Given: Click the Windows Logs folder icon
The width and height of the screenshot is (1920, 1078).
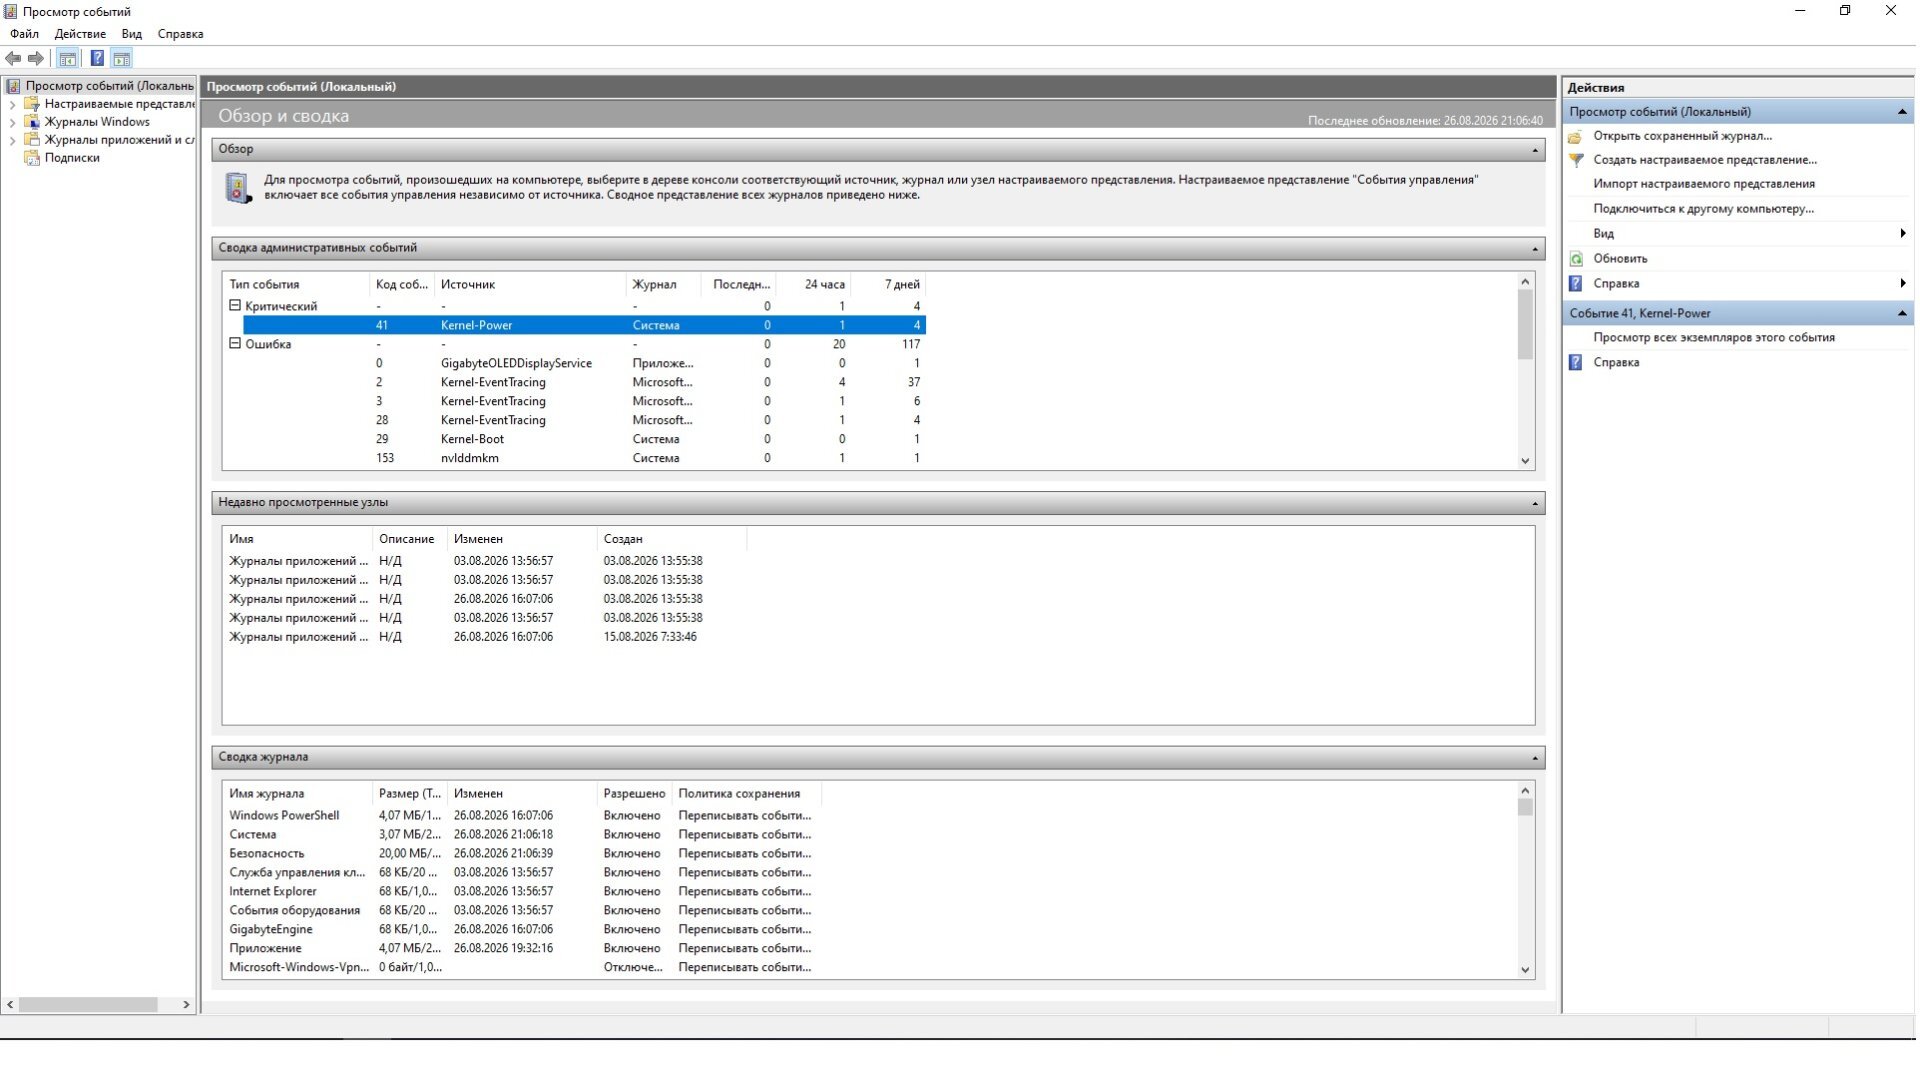Looking at the screenshot, I should 32,122.
